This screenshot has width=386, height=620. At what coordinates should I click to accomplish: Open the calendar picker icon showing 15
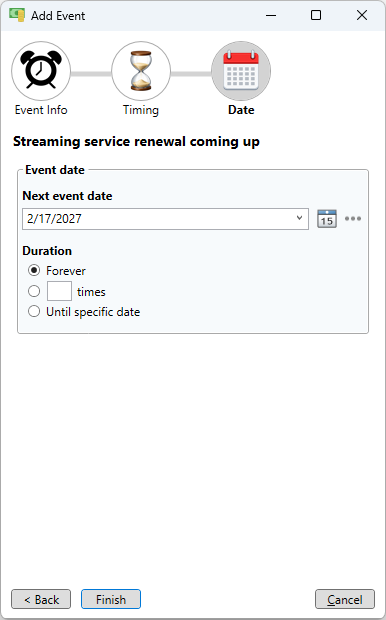[x=327, y=219]
